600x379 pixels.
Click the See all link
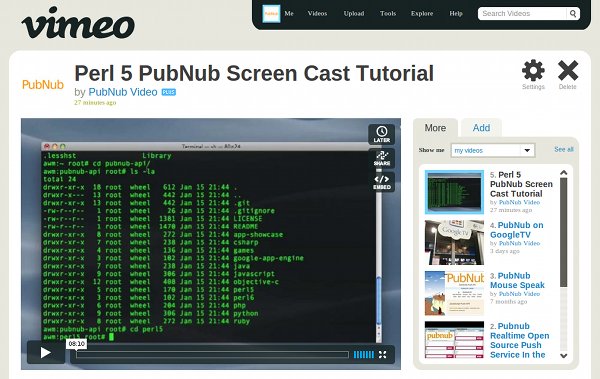564,149
